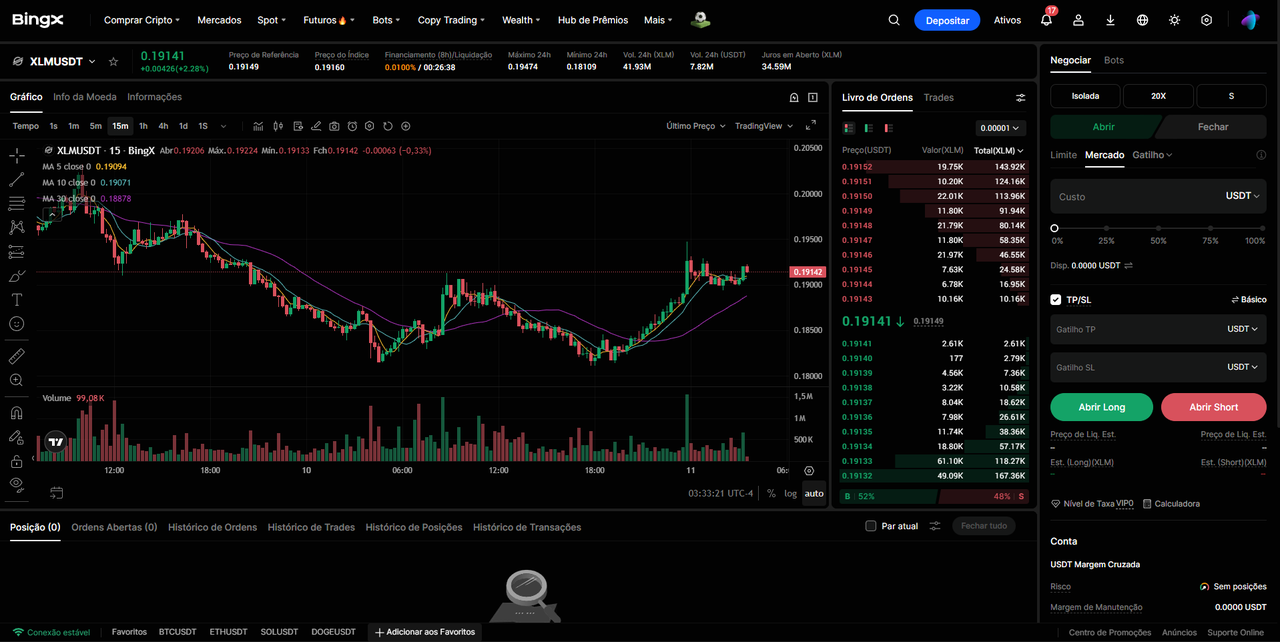Change Custo currency USDT dropdown
This screenshot has height=642, width=1280.
[1243, 196]
